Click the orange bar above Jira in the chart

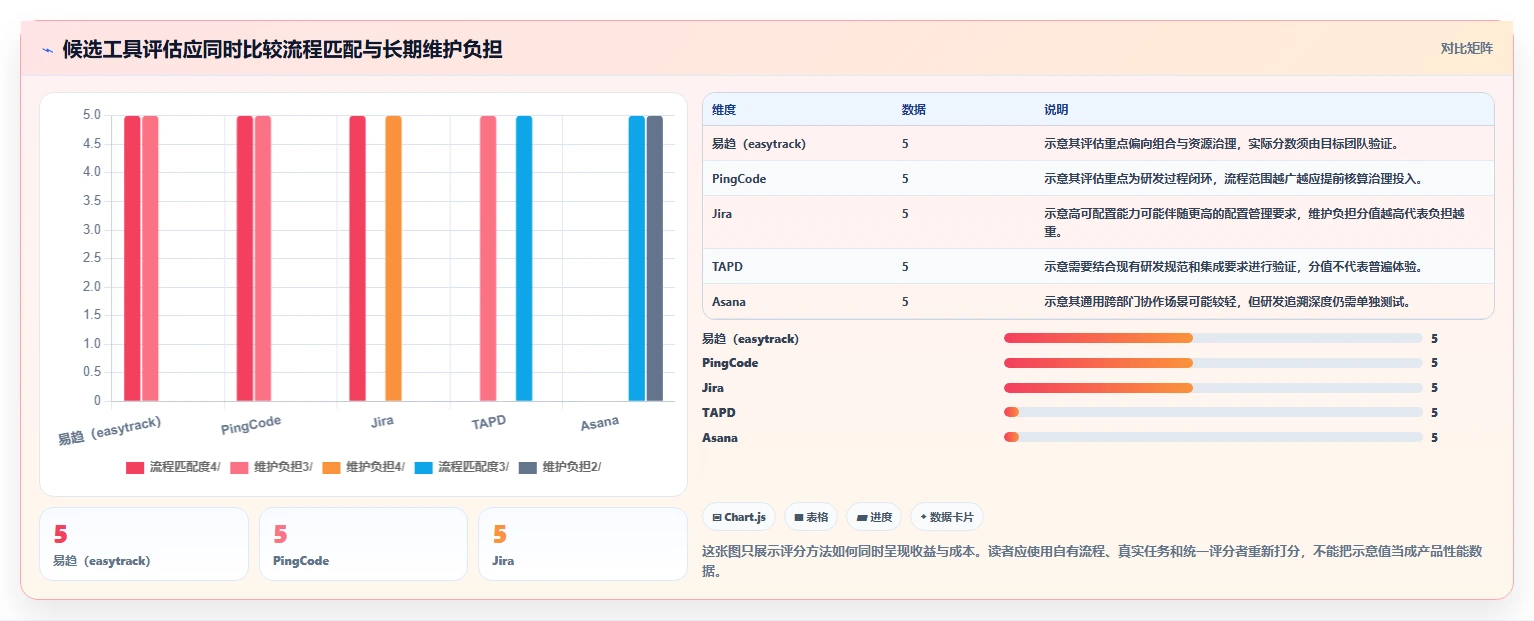(393, 258)
